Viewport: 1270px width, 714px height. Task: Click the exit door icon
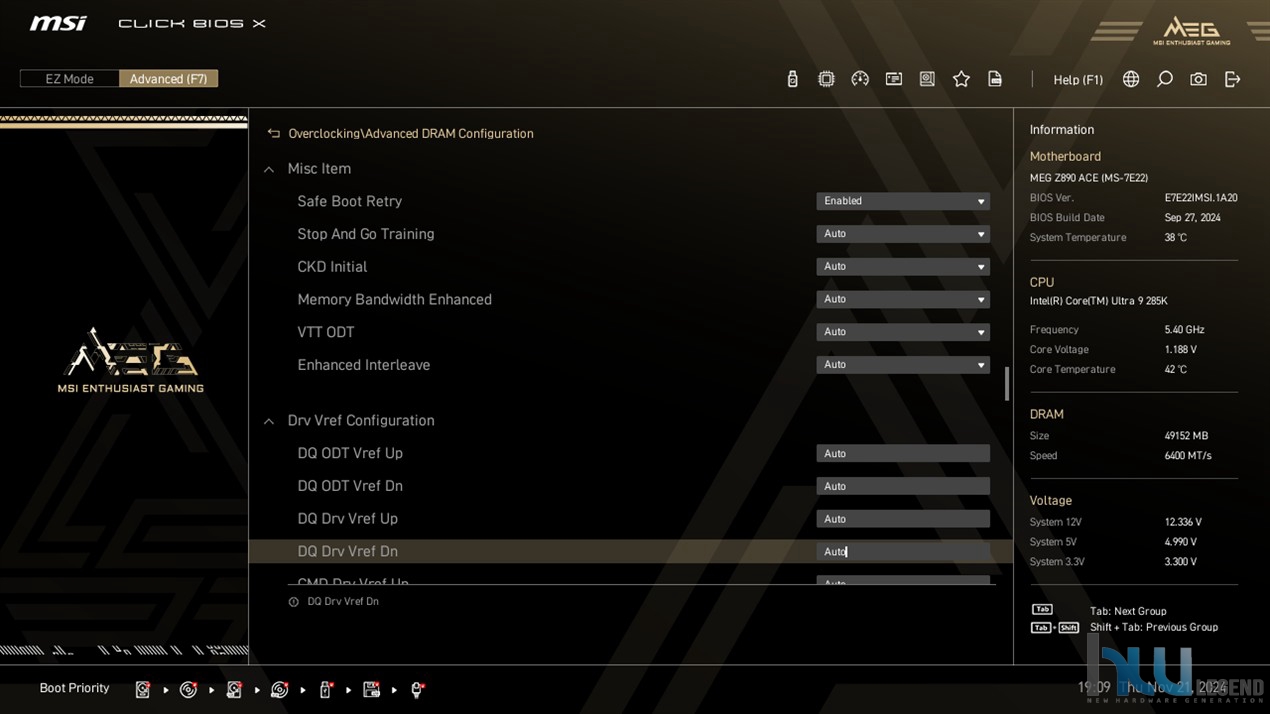click(1232, 79)
